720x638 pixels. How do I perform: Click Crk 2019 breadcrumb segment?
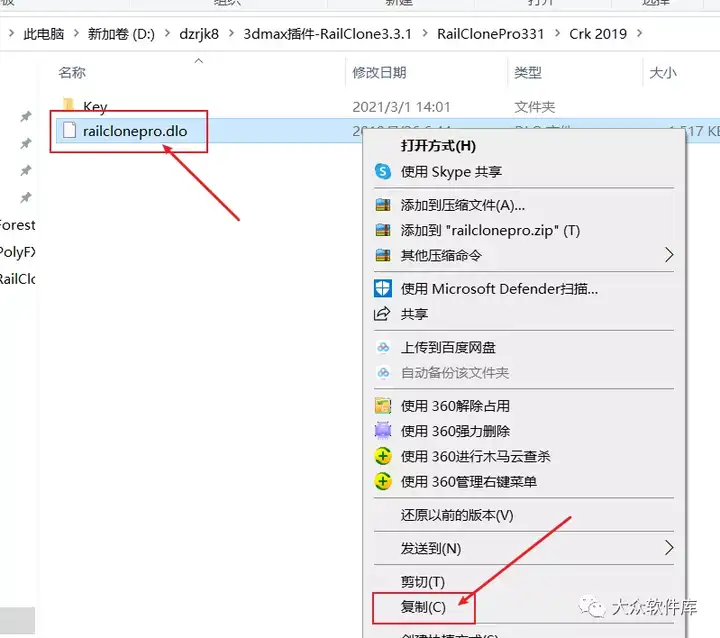pos(598,34)
